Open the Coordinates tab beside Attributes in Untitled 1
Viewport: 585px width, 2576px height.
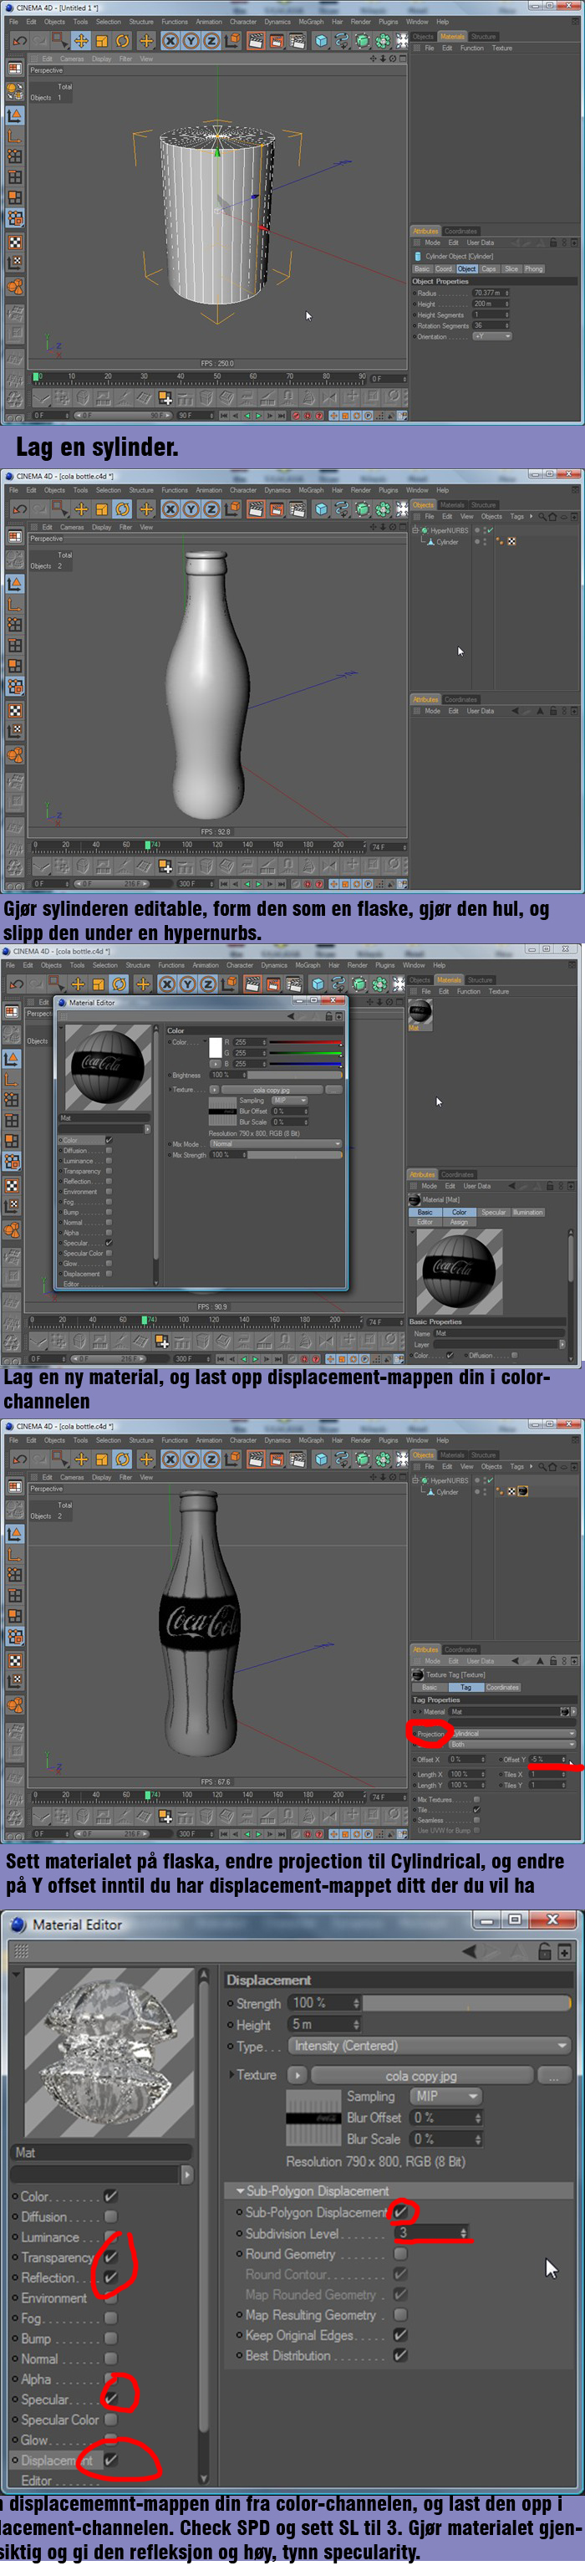tap(460, 231)
